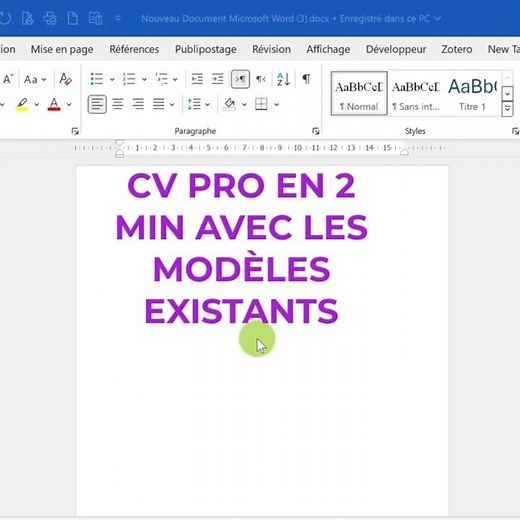This screenshot has width=520, height=520.
Task: Customize the quick access toolbar dropdown
Action: pos(118,19)
